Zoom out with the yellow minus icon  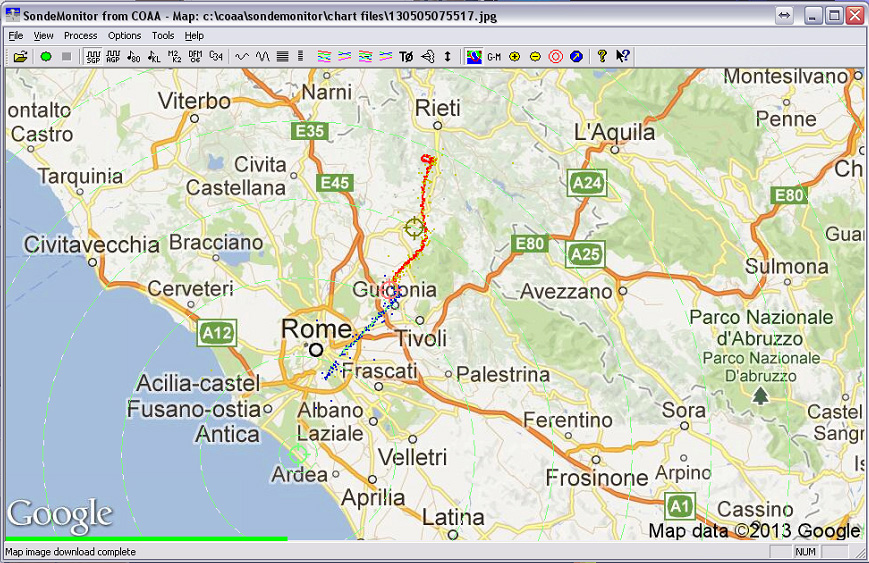(535, 57)
